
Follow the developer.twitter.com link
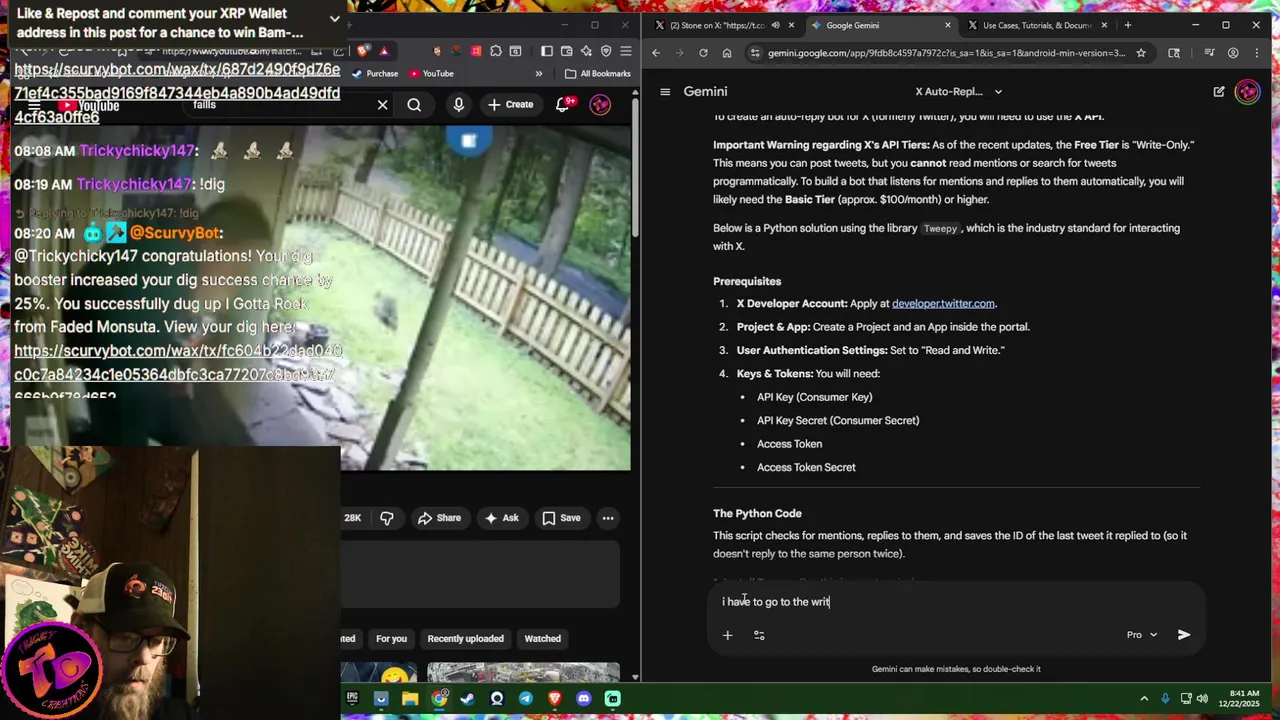(943, 303)
